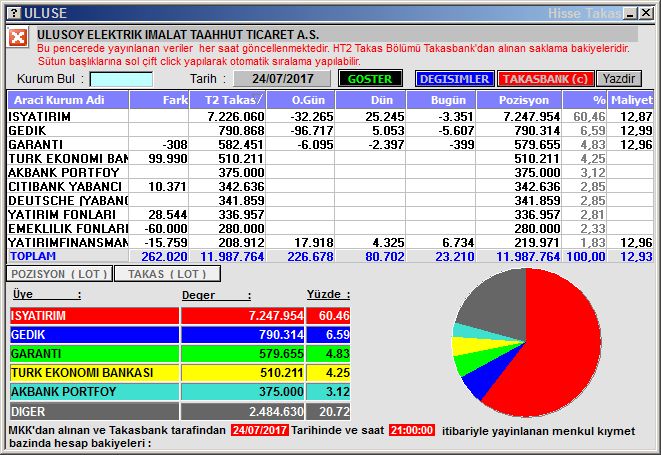Click the red 24/07/2017 date in footer
The width and height of the screenshot is (661, 455).
coord(260,430)
